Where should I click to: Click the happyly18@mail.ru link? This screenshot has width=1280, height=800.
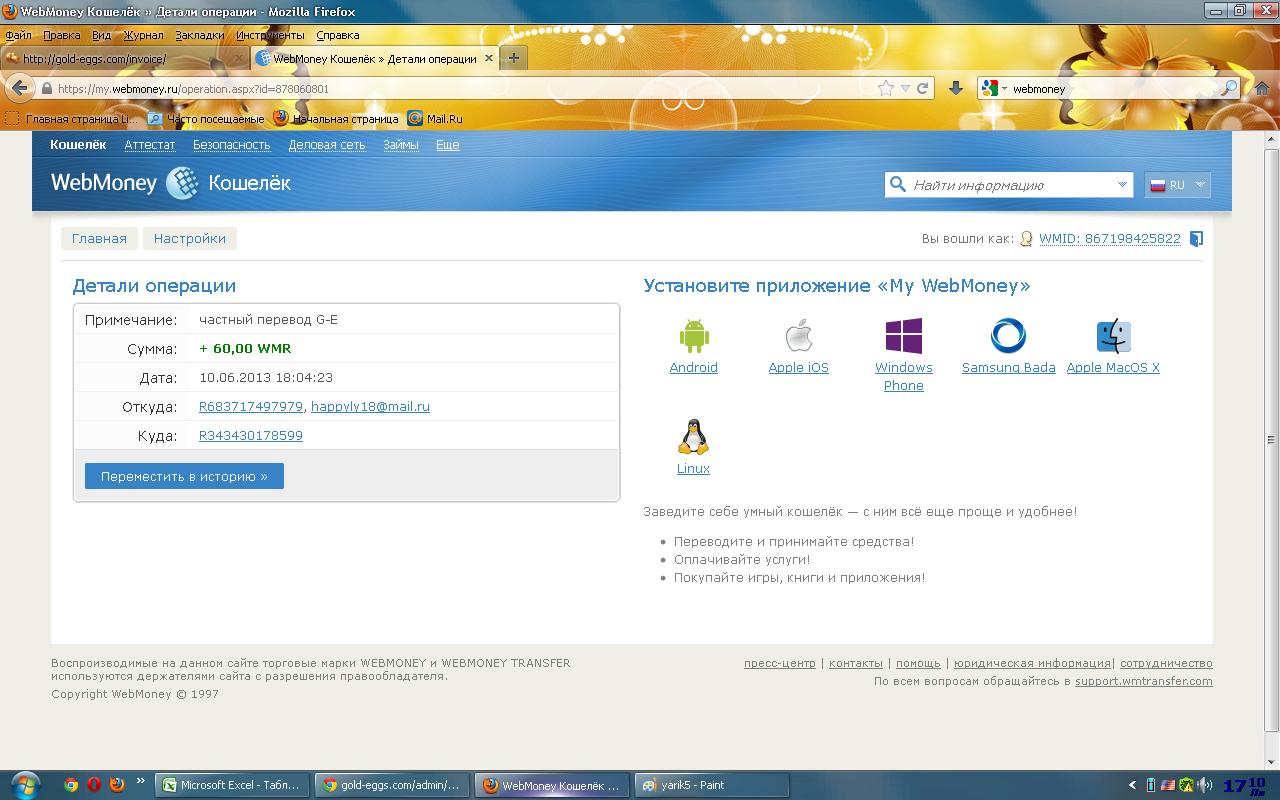pyautogui.click(x=370, y=407)
